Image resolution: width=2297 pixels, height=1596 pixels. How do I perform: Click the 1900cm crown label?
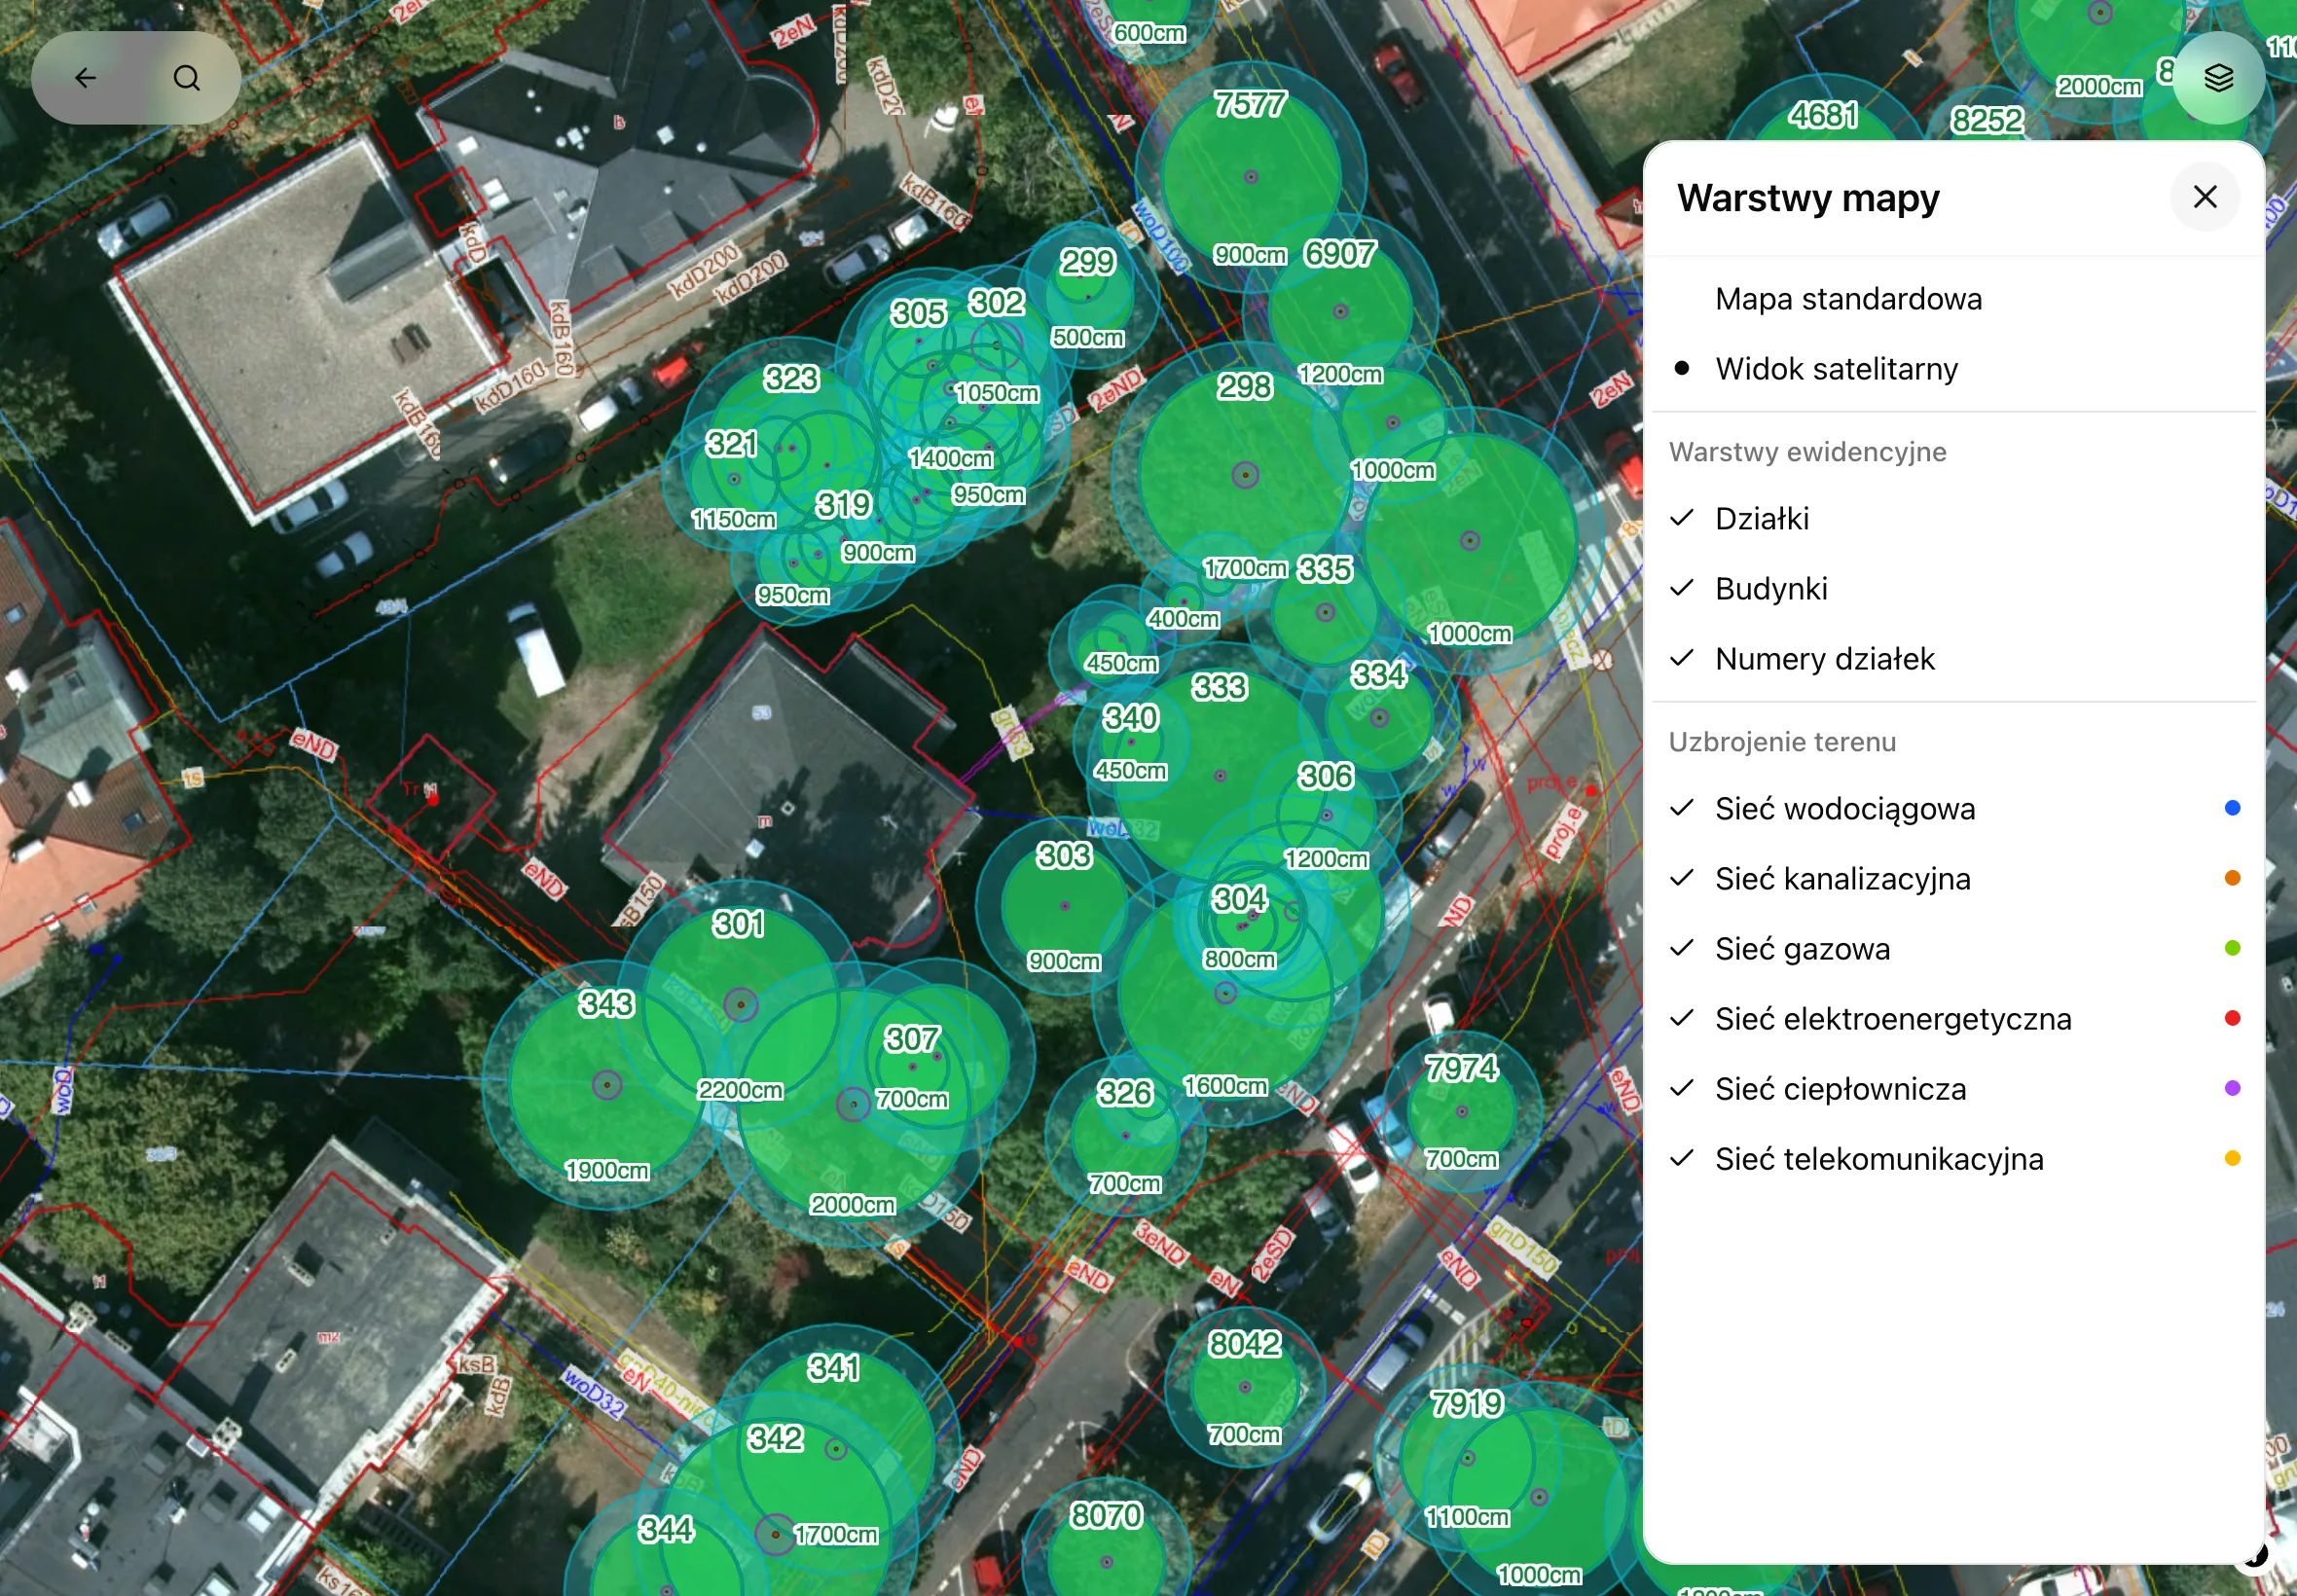coord(607,1171)
